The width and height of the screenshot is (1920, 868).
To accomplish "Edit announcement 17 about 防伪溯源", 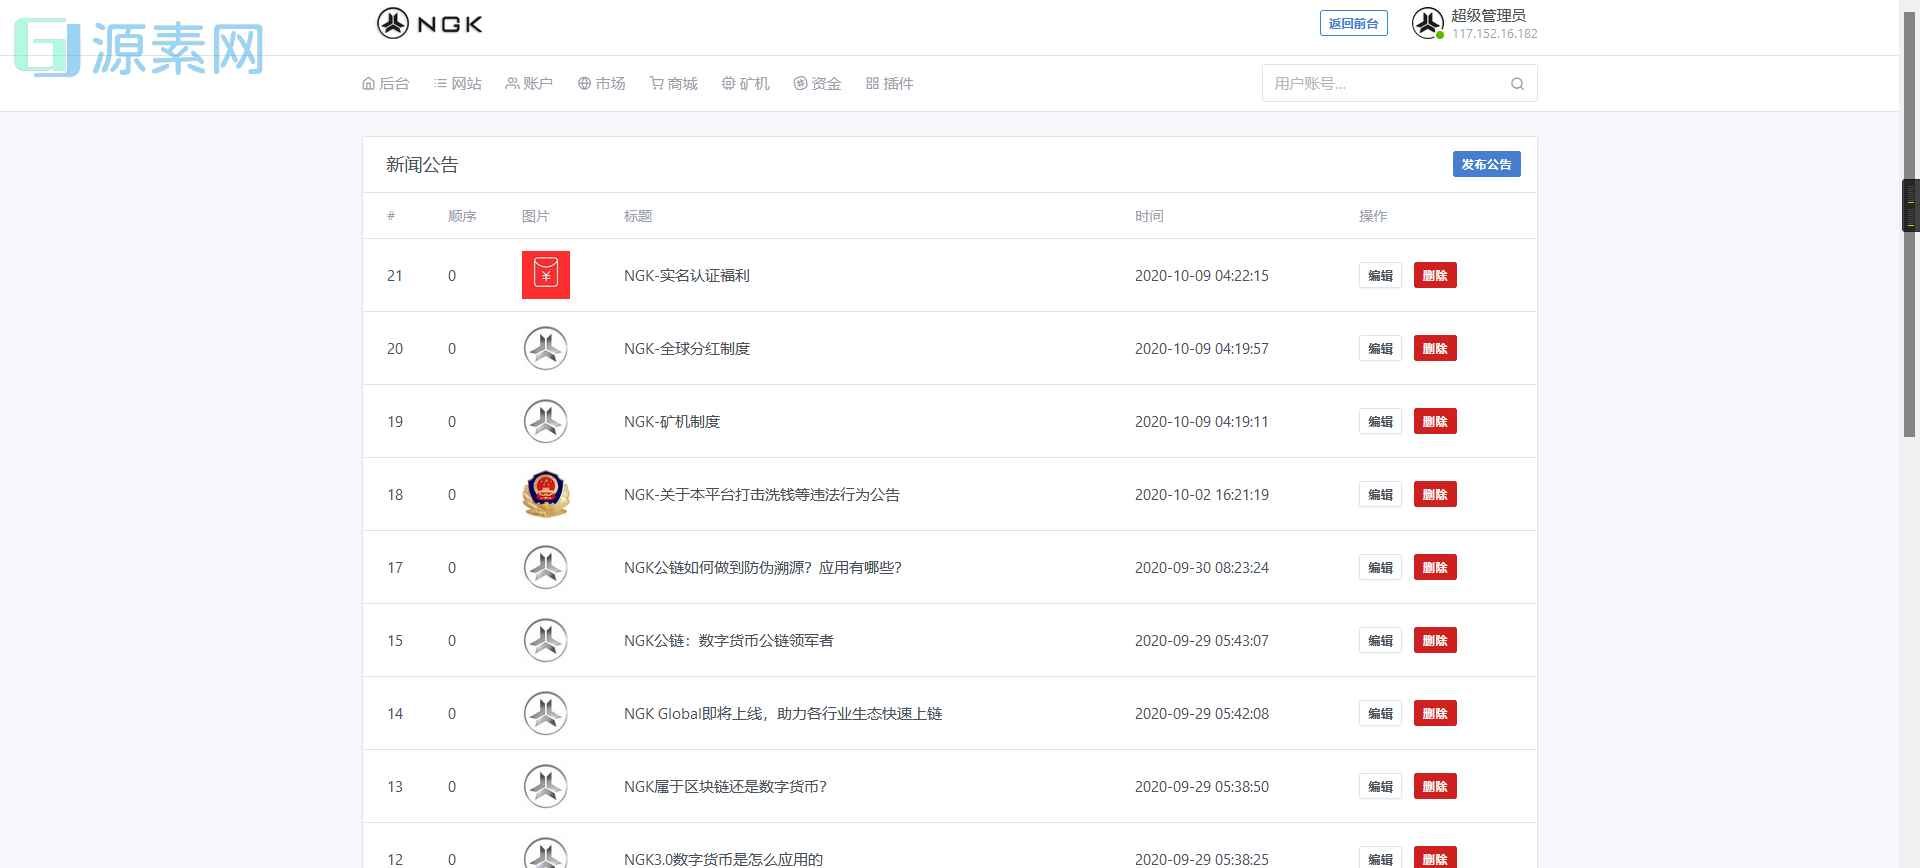I will point(1380,567).
